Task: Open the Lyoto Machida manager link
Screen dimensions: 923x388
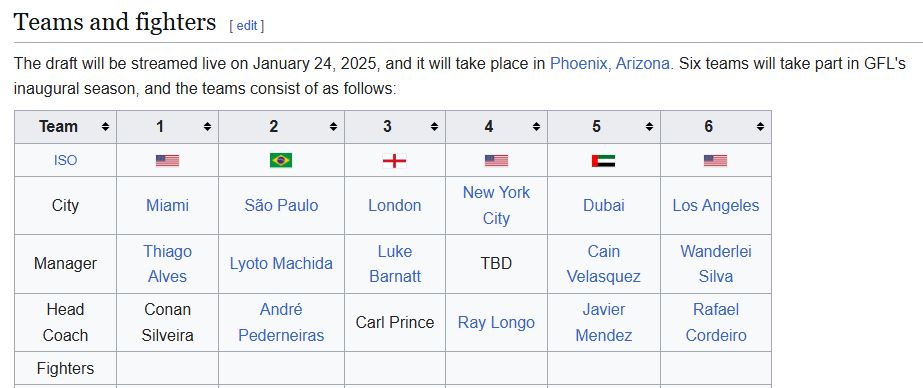Action: click(x=281, y=263)
